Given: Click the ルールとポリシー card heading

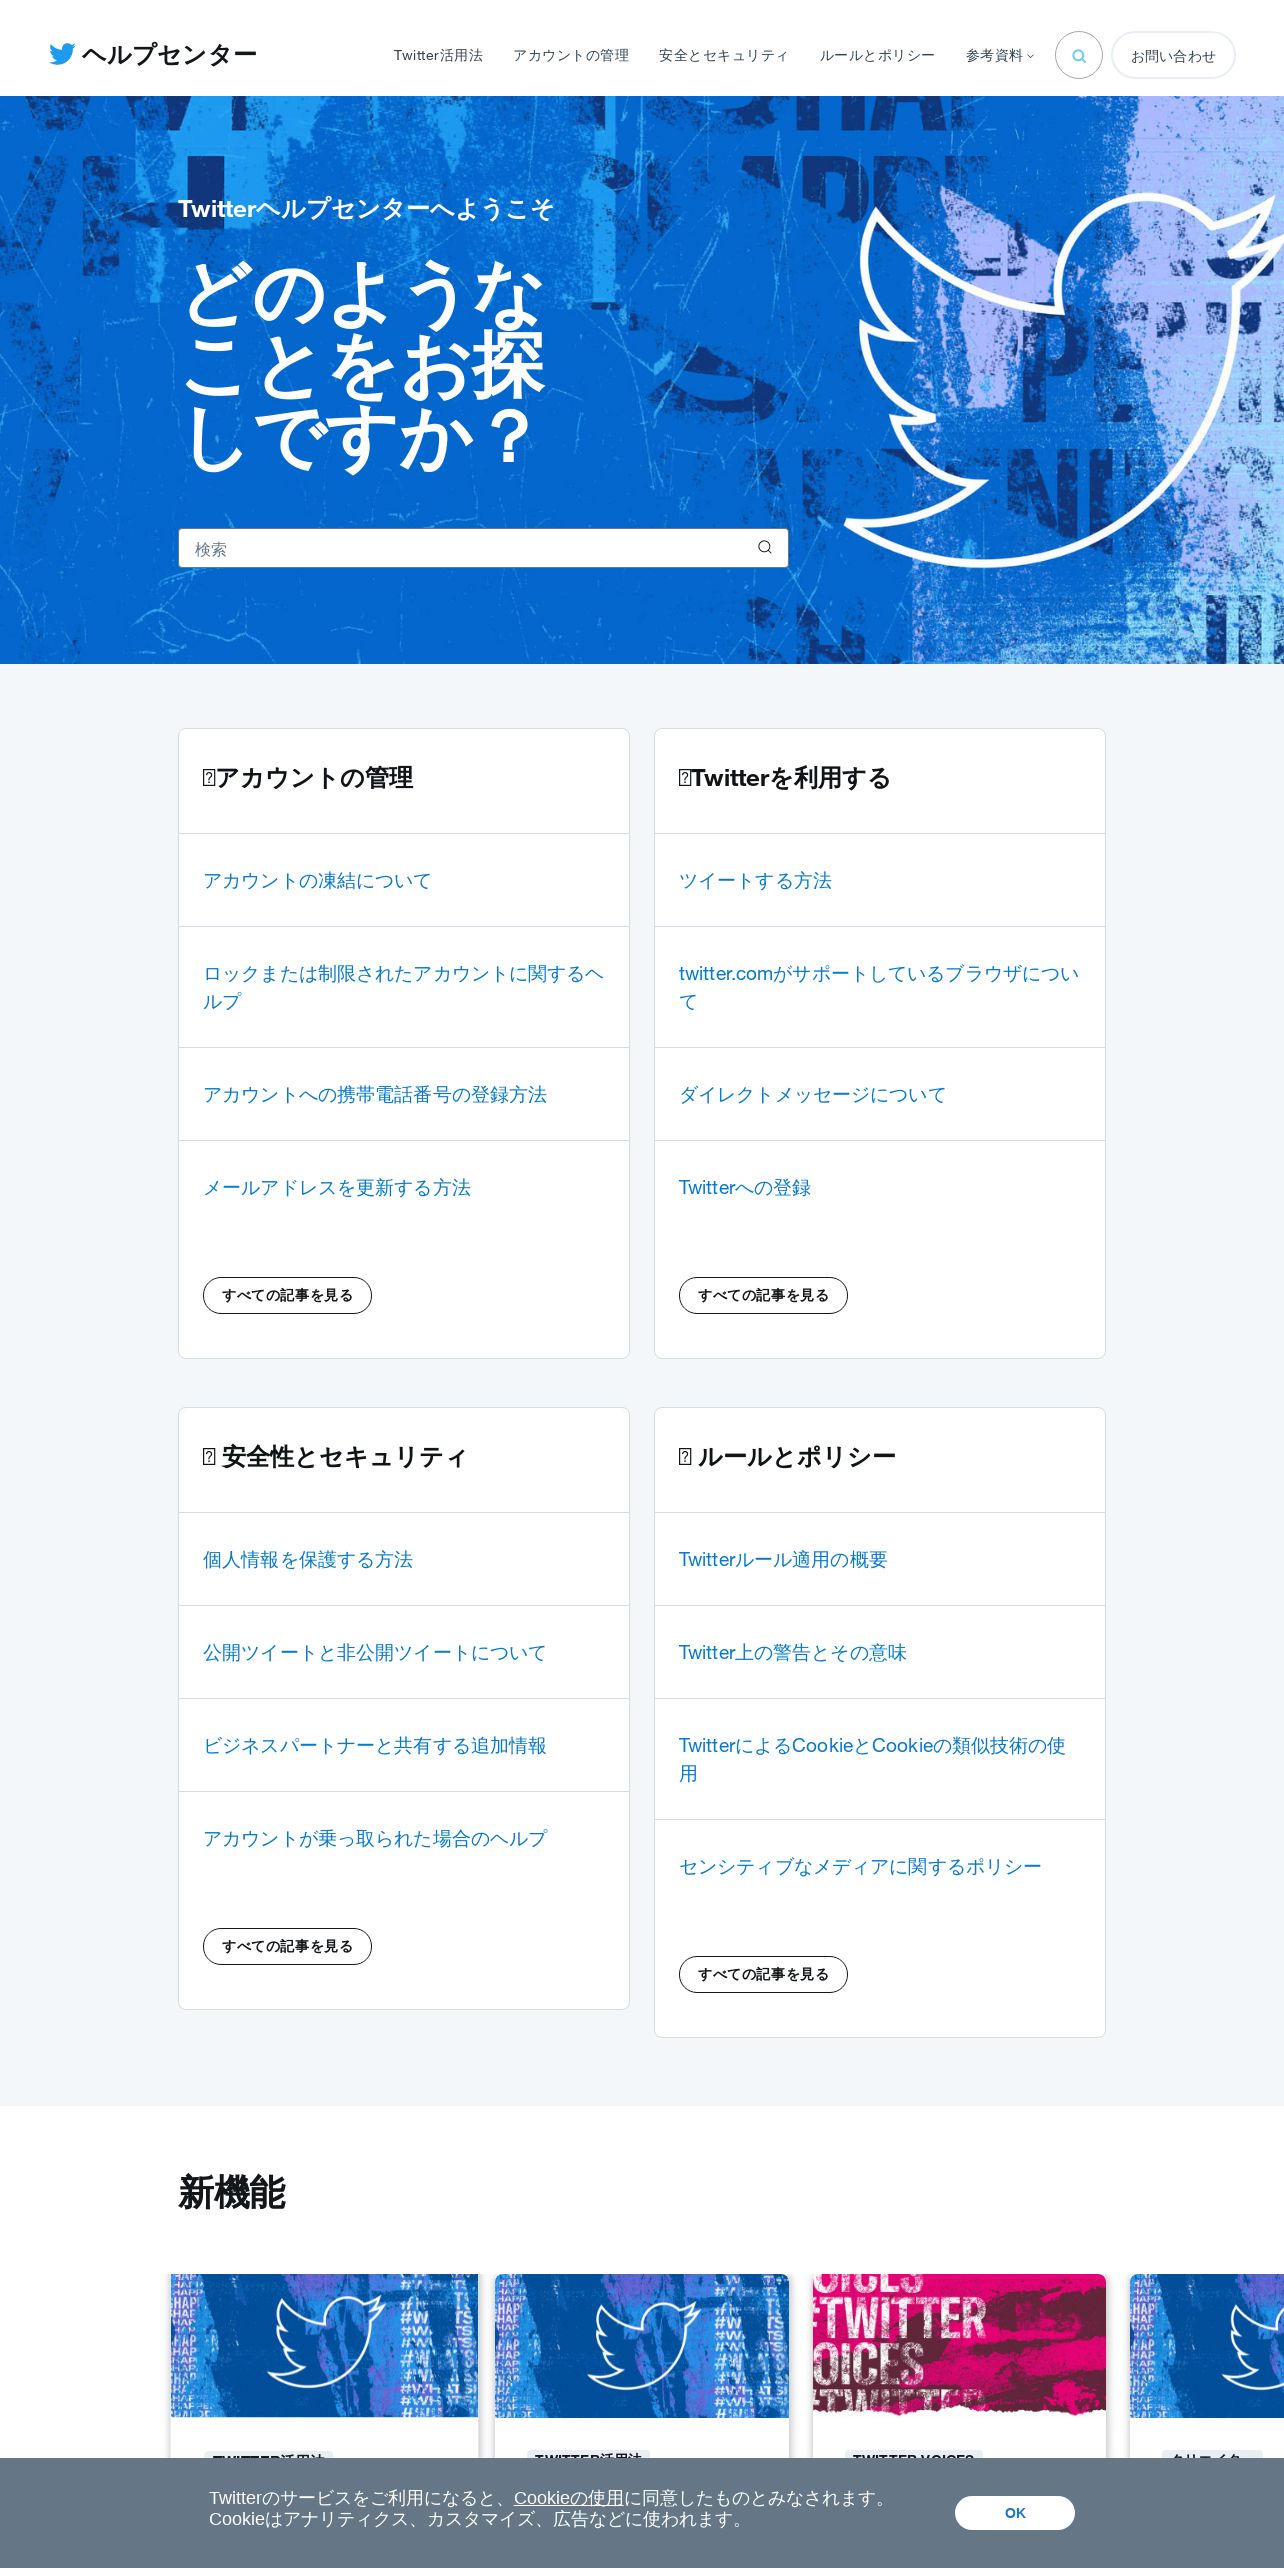Looking at the screenshot, I should click(x=787, y=1457).
